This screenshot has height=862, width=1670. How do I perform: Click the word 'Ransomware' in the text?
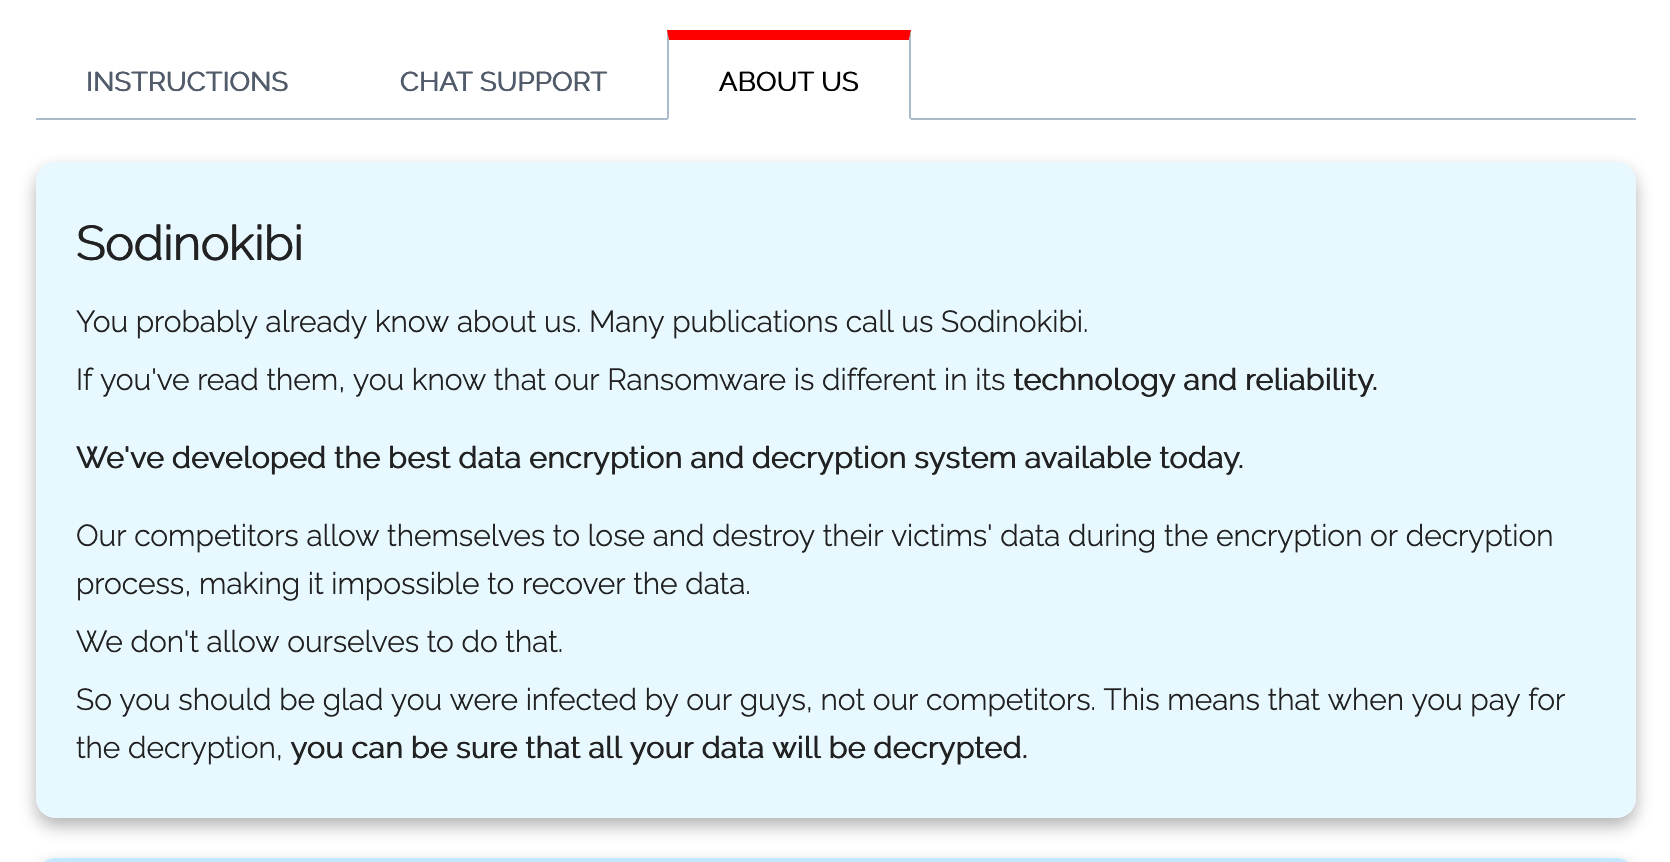click(697, 380)
